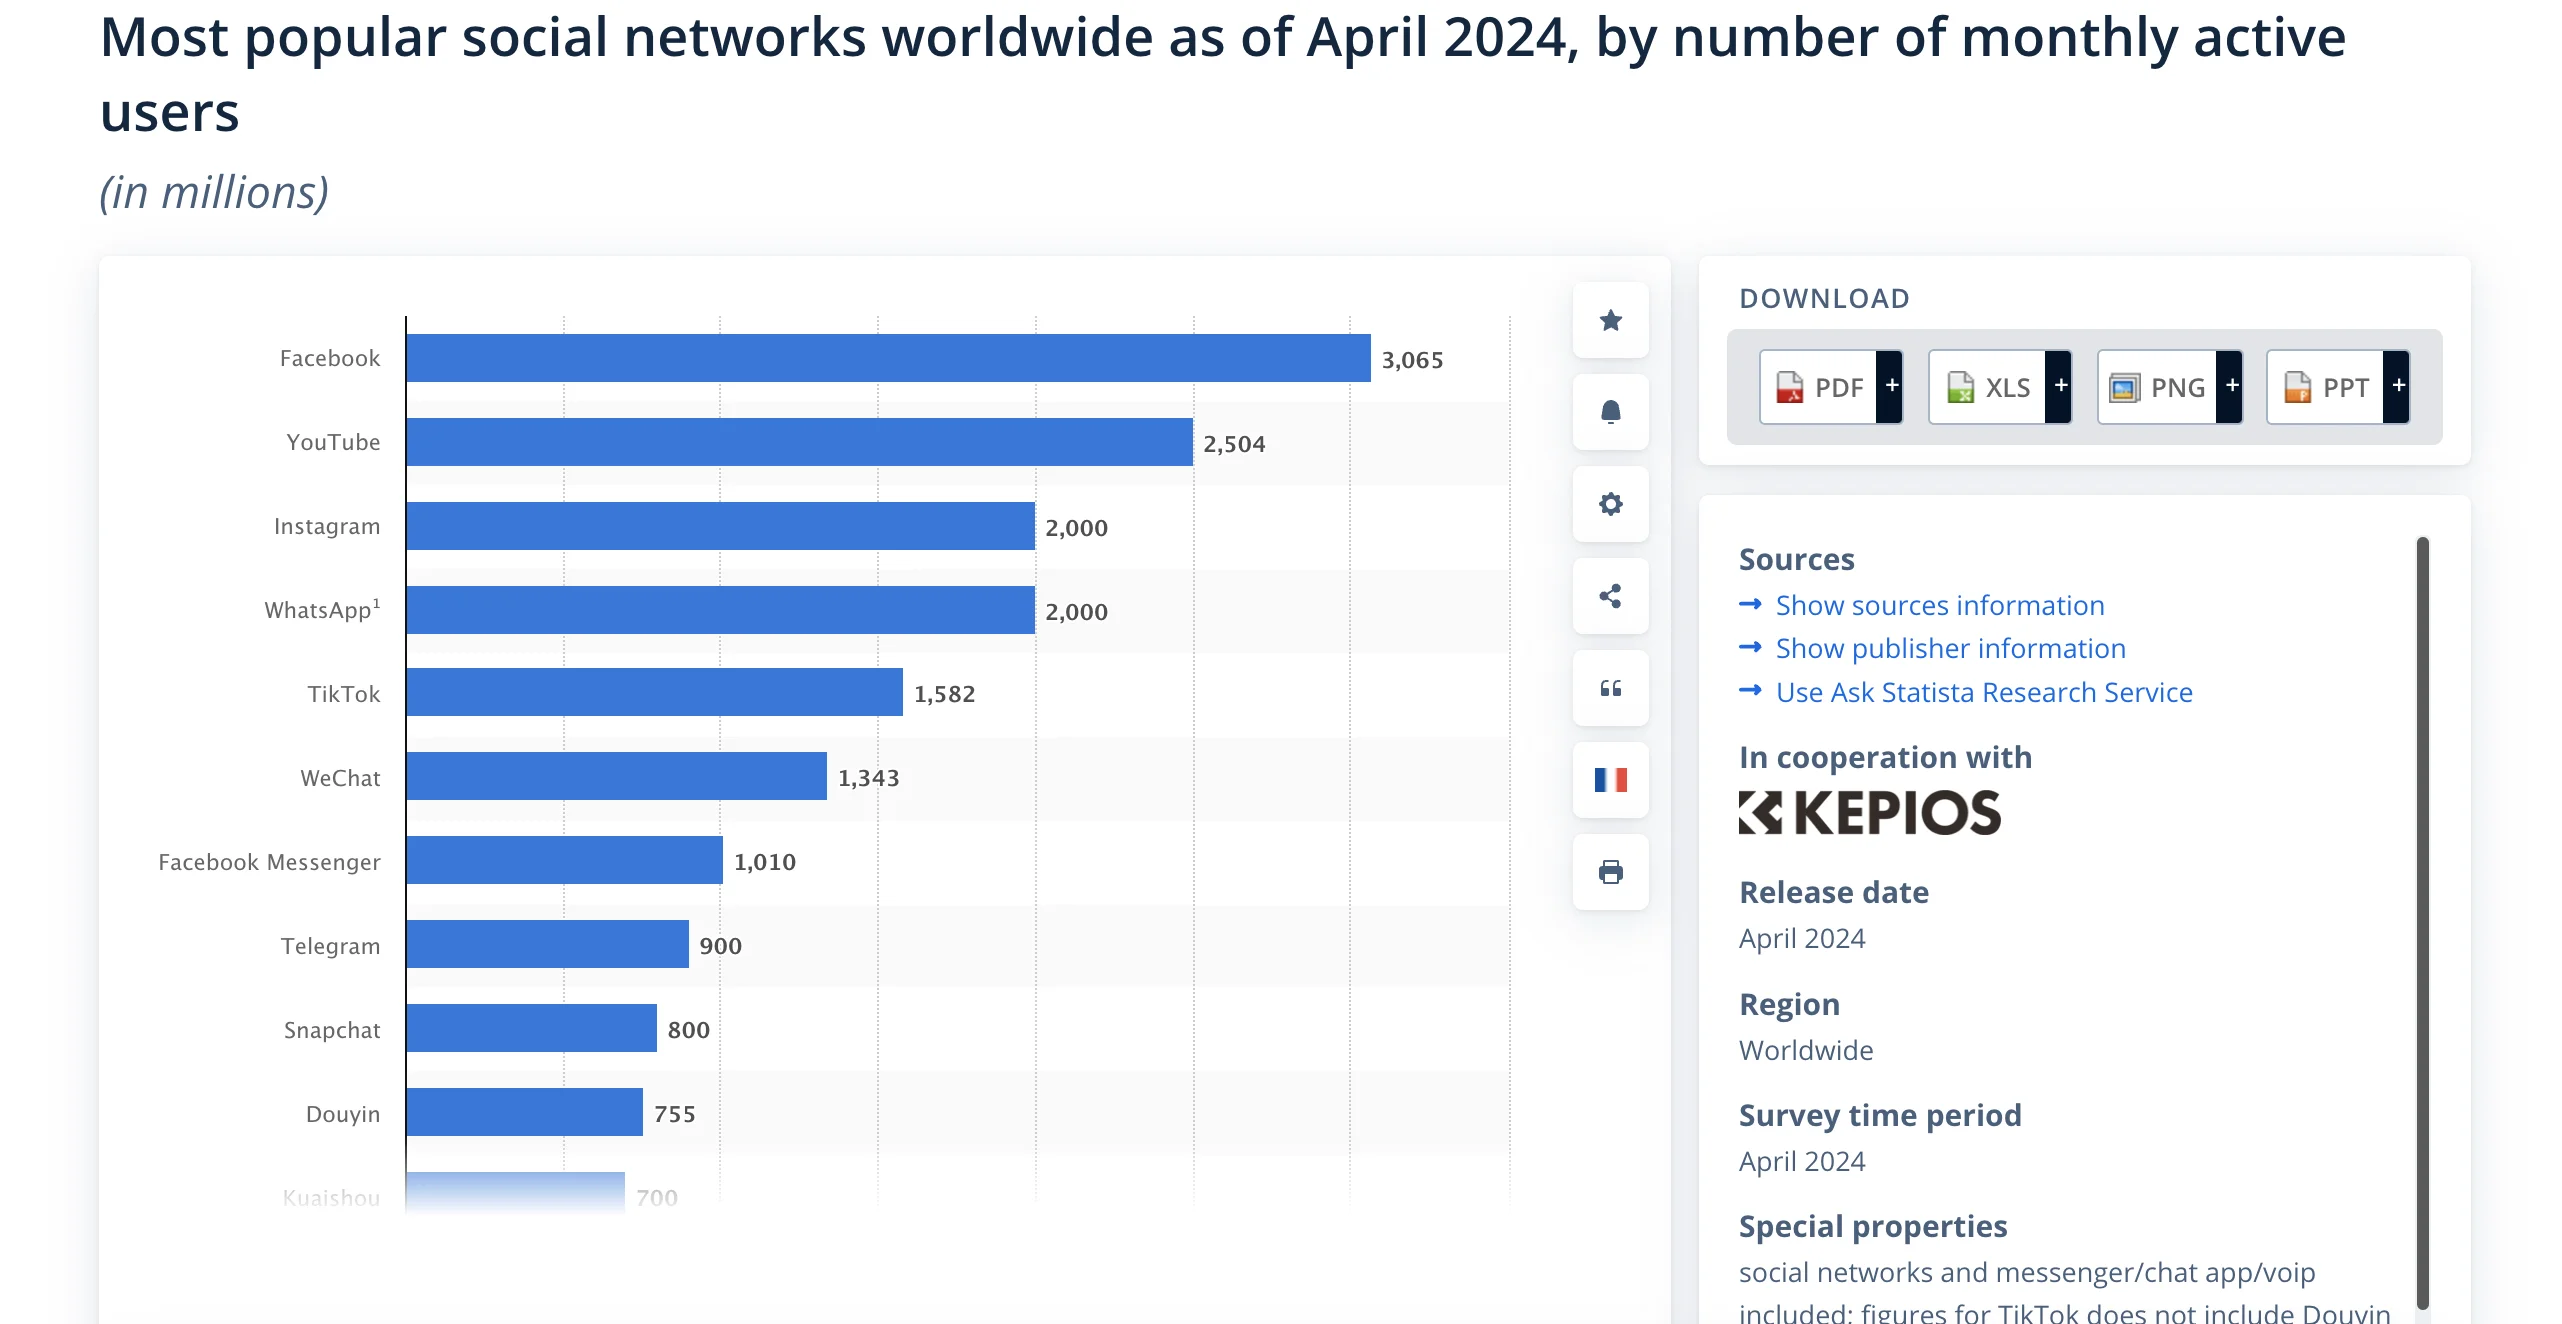Click the value label 3,065
Viewport: 2562px width, 1324px height.
click(1412, 360)
